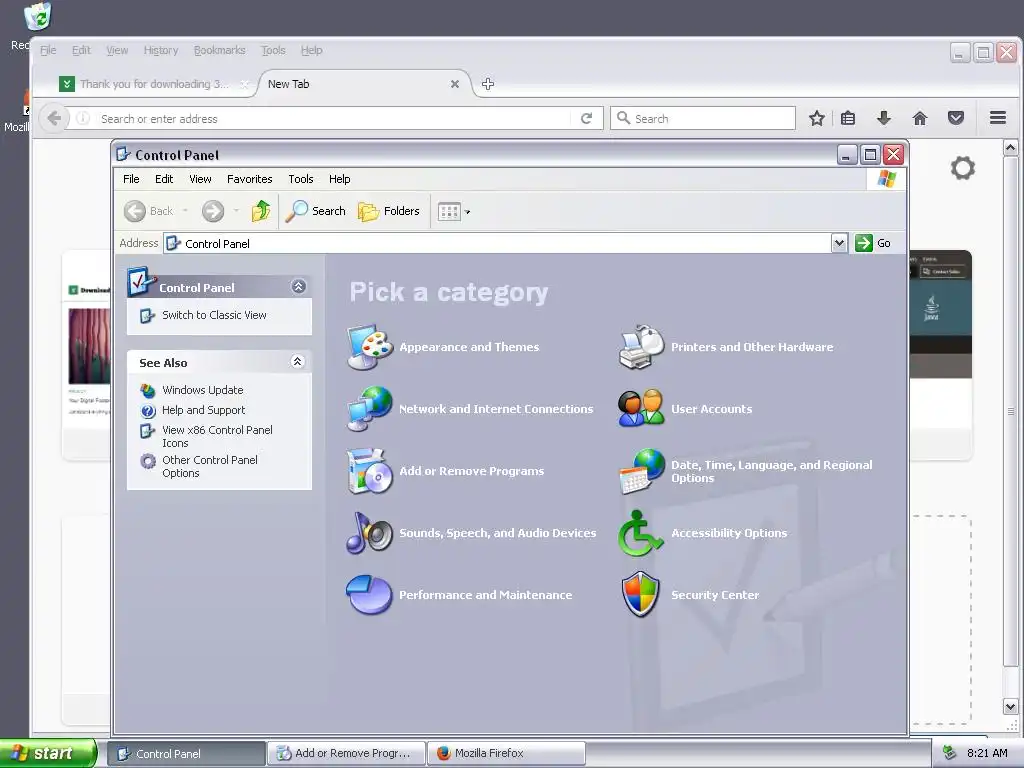Click Firefox address bar field
Image resolution: width=1024 pixels, height=768 pixels.
coord(333,119)
